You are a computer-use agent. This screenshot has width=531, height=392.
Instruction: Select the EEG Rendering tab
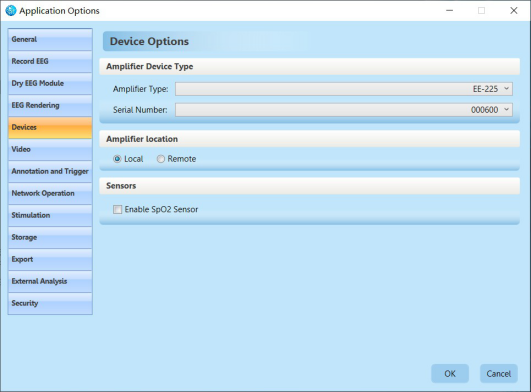coord(50,106)
